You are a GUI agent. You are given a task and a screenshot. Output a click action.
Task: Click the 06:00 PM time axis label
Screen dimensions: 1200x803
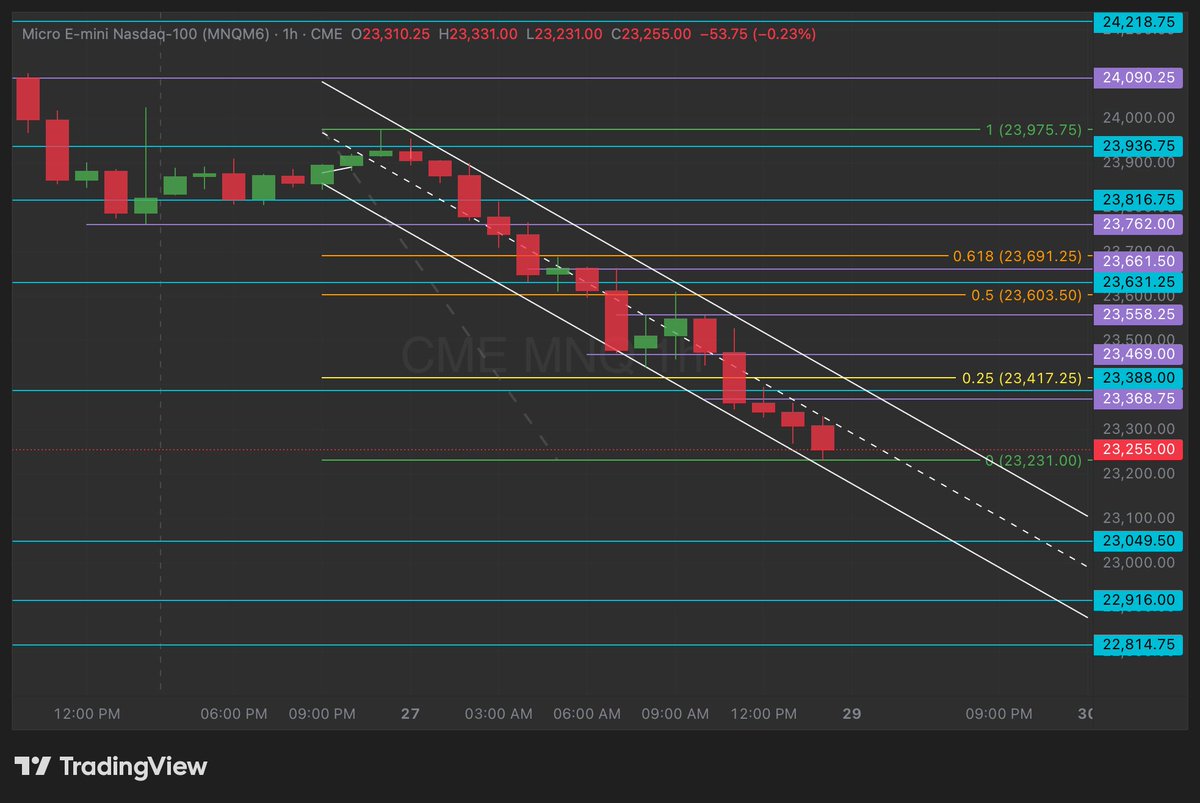click(x=234, y=714)
